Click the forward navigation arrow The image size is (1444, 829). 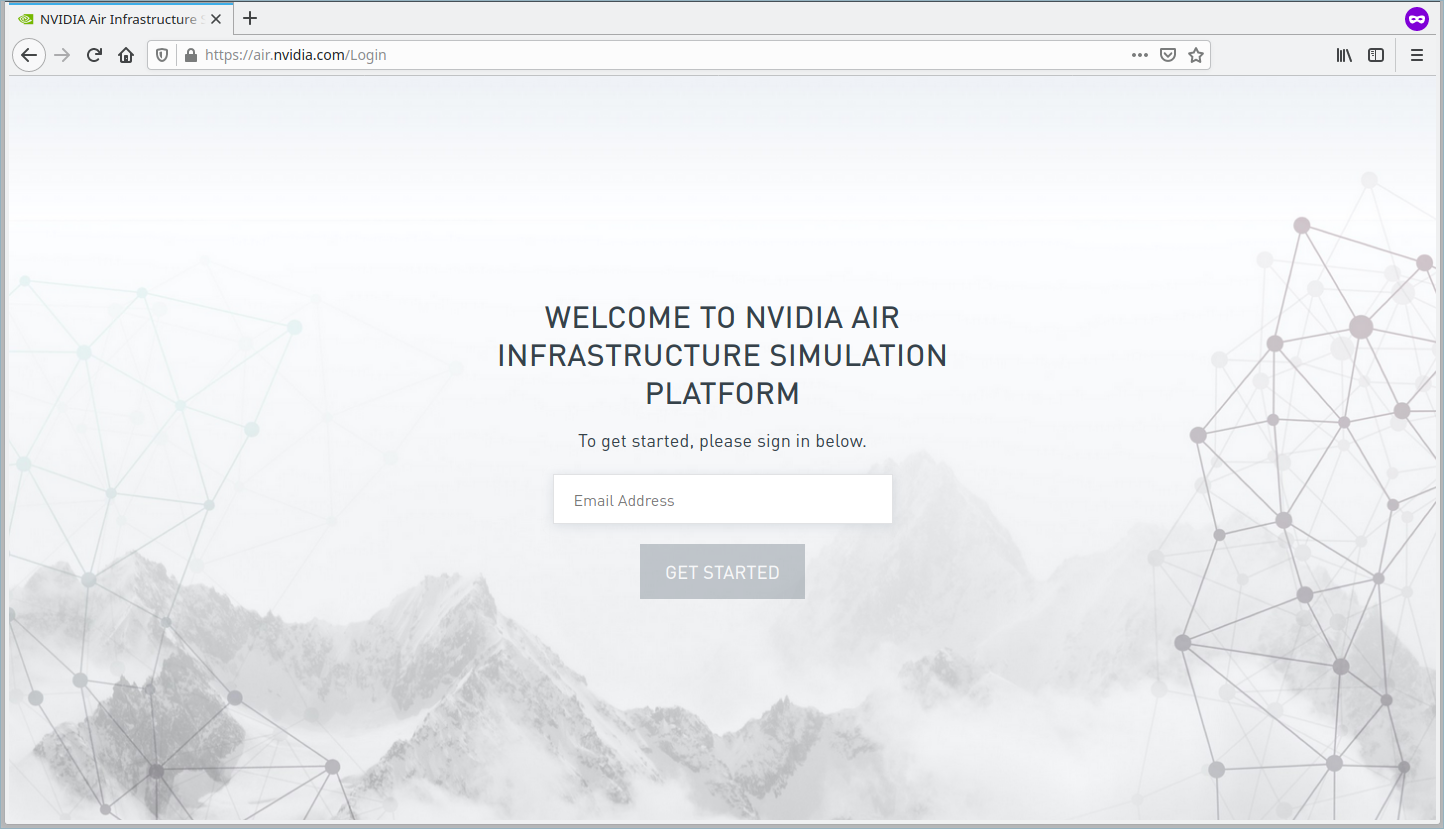(x=62, y=55)
